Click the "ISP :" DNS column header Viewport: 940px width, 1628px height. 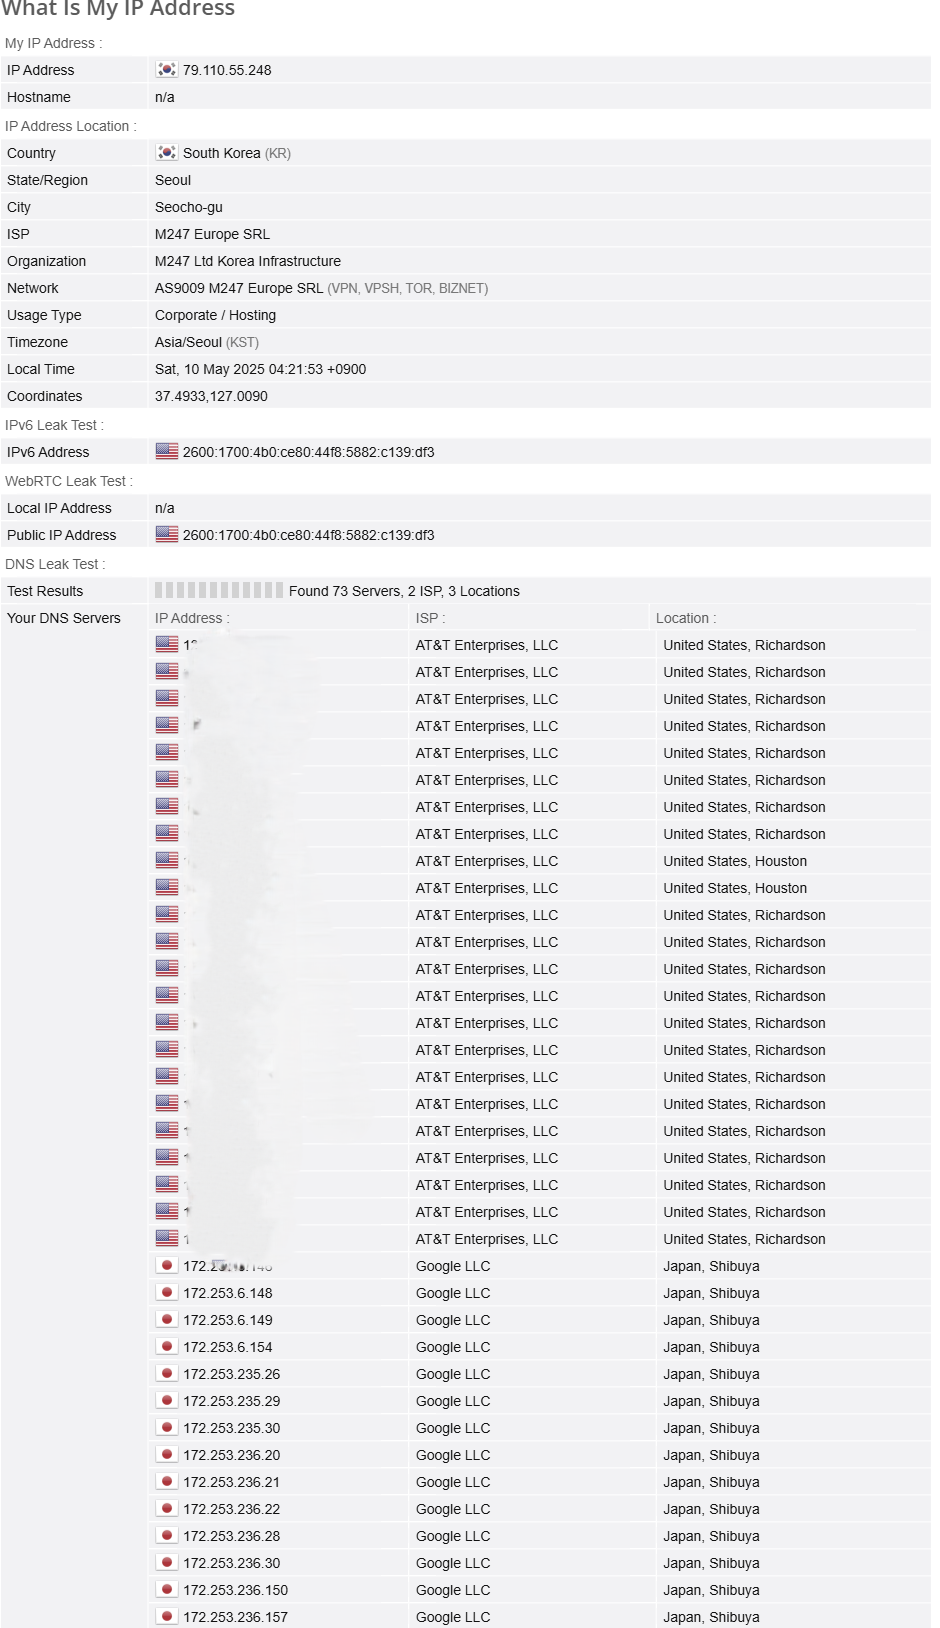click(431, 618)
